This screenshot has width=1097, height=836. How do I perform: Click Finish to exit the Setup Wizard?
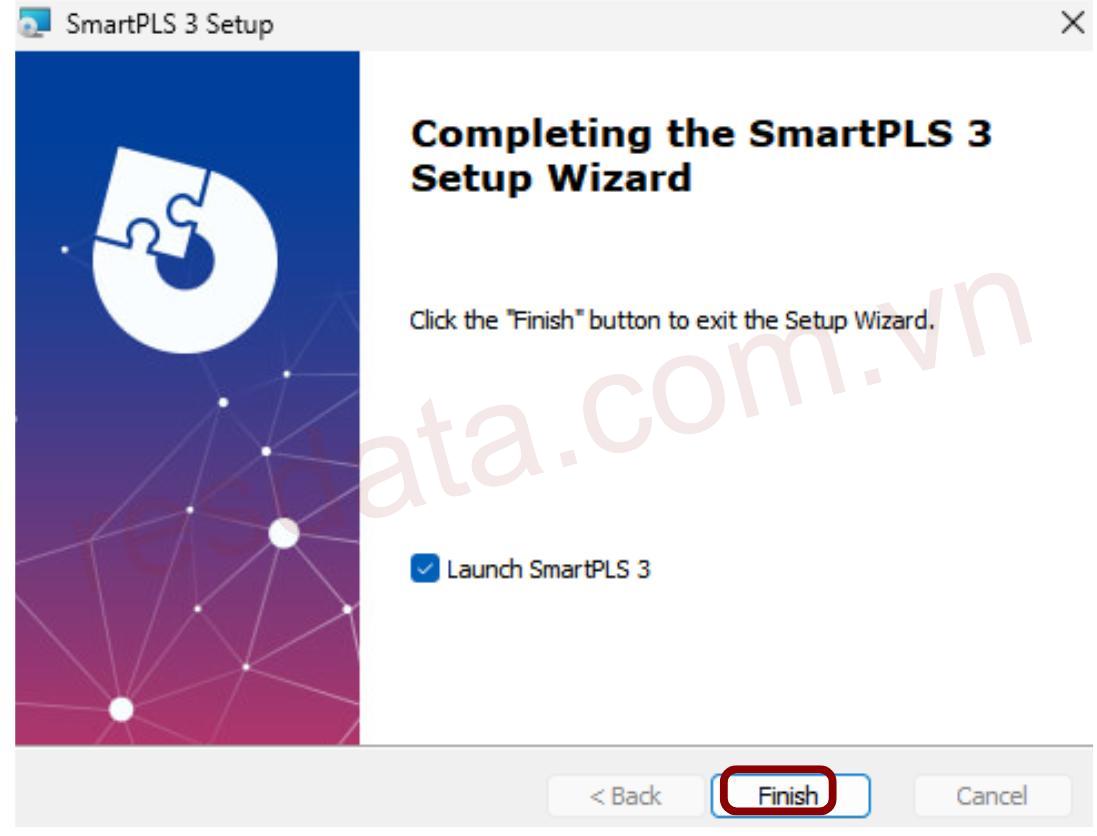pyautogui.click(x=790, y=795)
